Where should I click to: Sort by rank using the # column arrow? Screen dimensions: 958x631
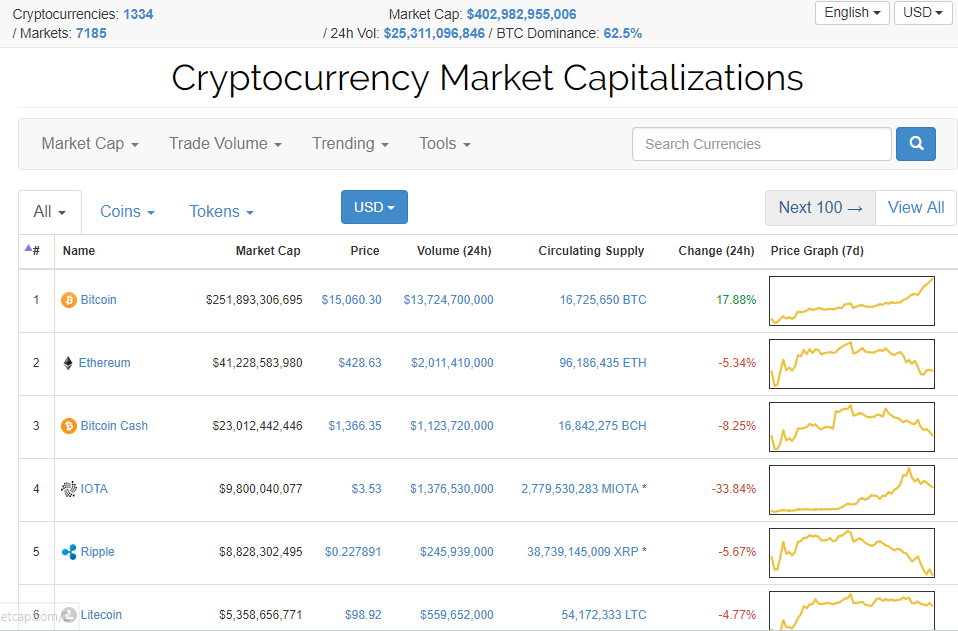[x=28, y=249]
